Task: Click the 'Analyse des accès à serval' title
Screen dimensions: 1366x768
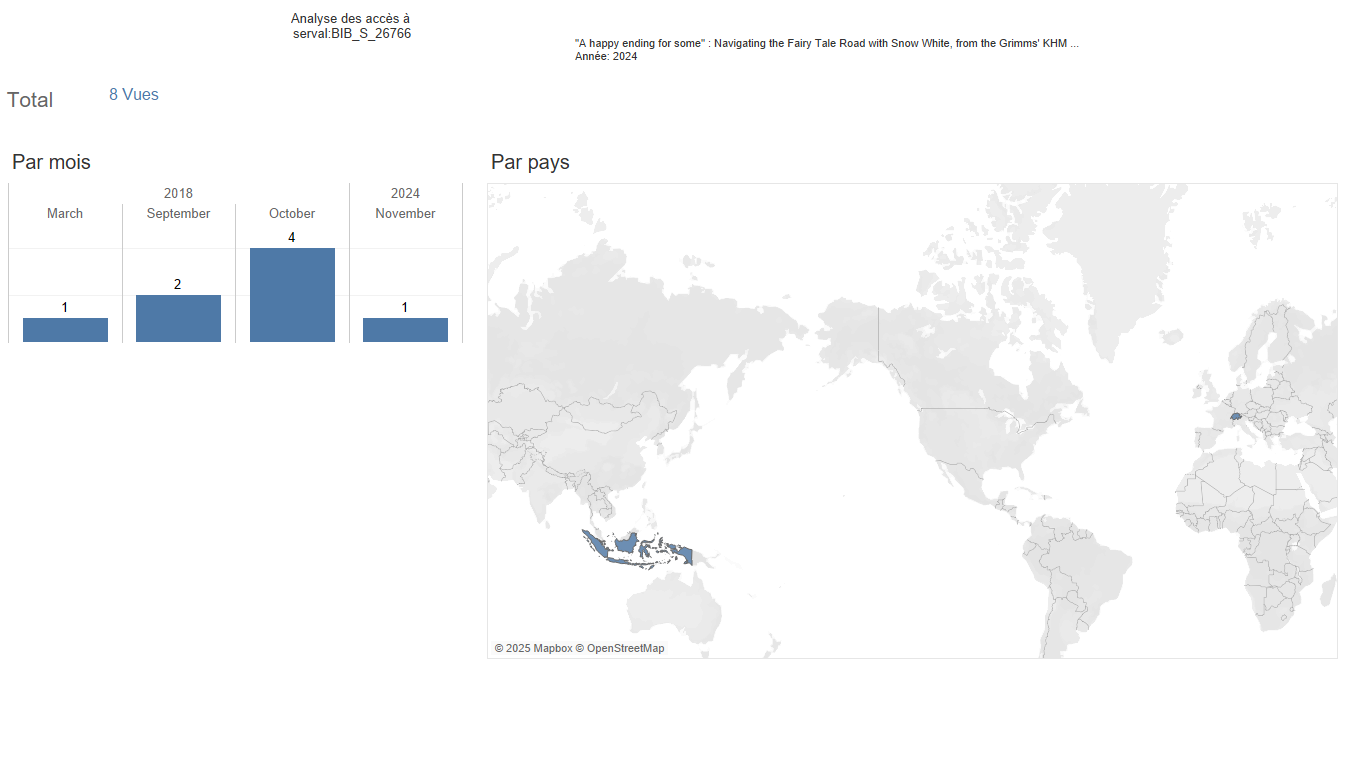Action: tap(351, 26)
